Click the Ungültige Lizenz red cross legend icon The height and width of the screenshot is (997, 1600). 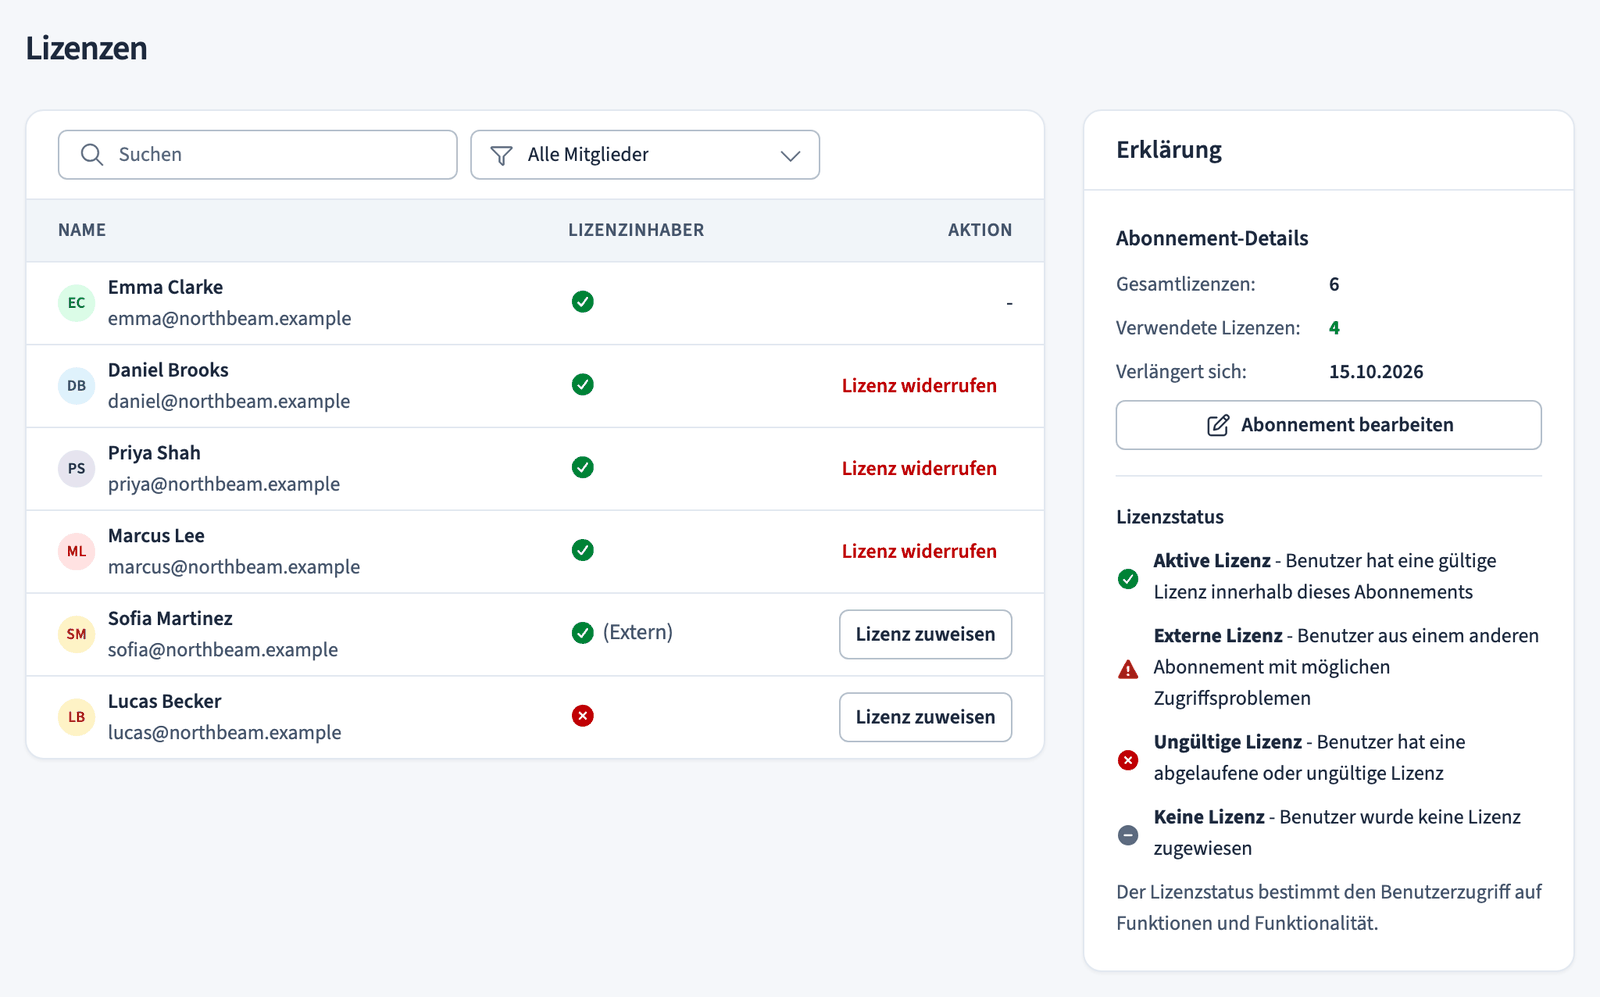click(1128, 760)
